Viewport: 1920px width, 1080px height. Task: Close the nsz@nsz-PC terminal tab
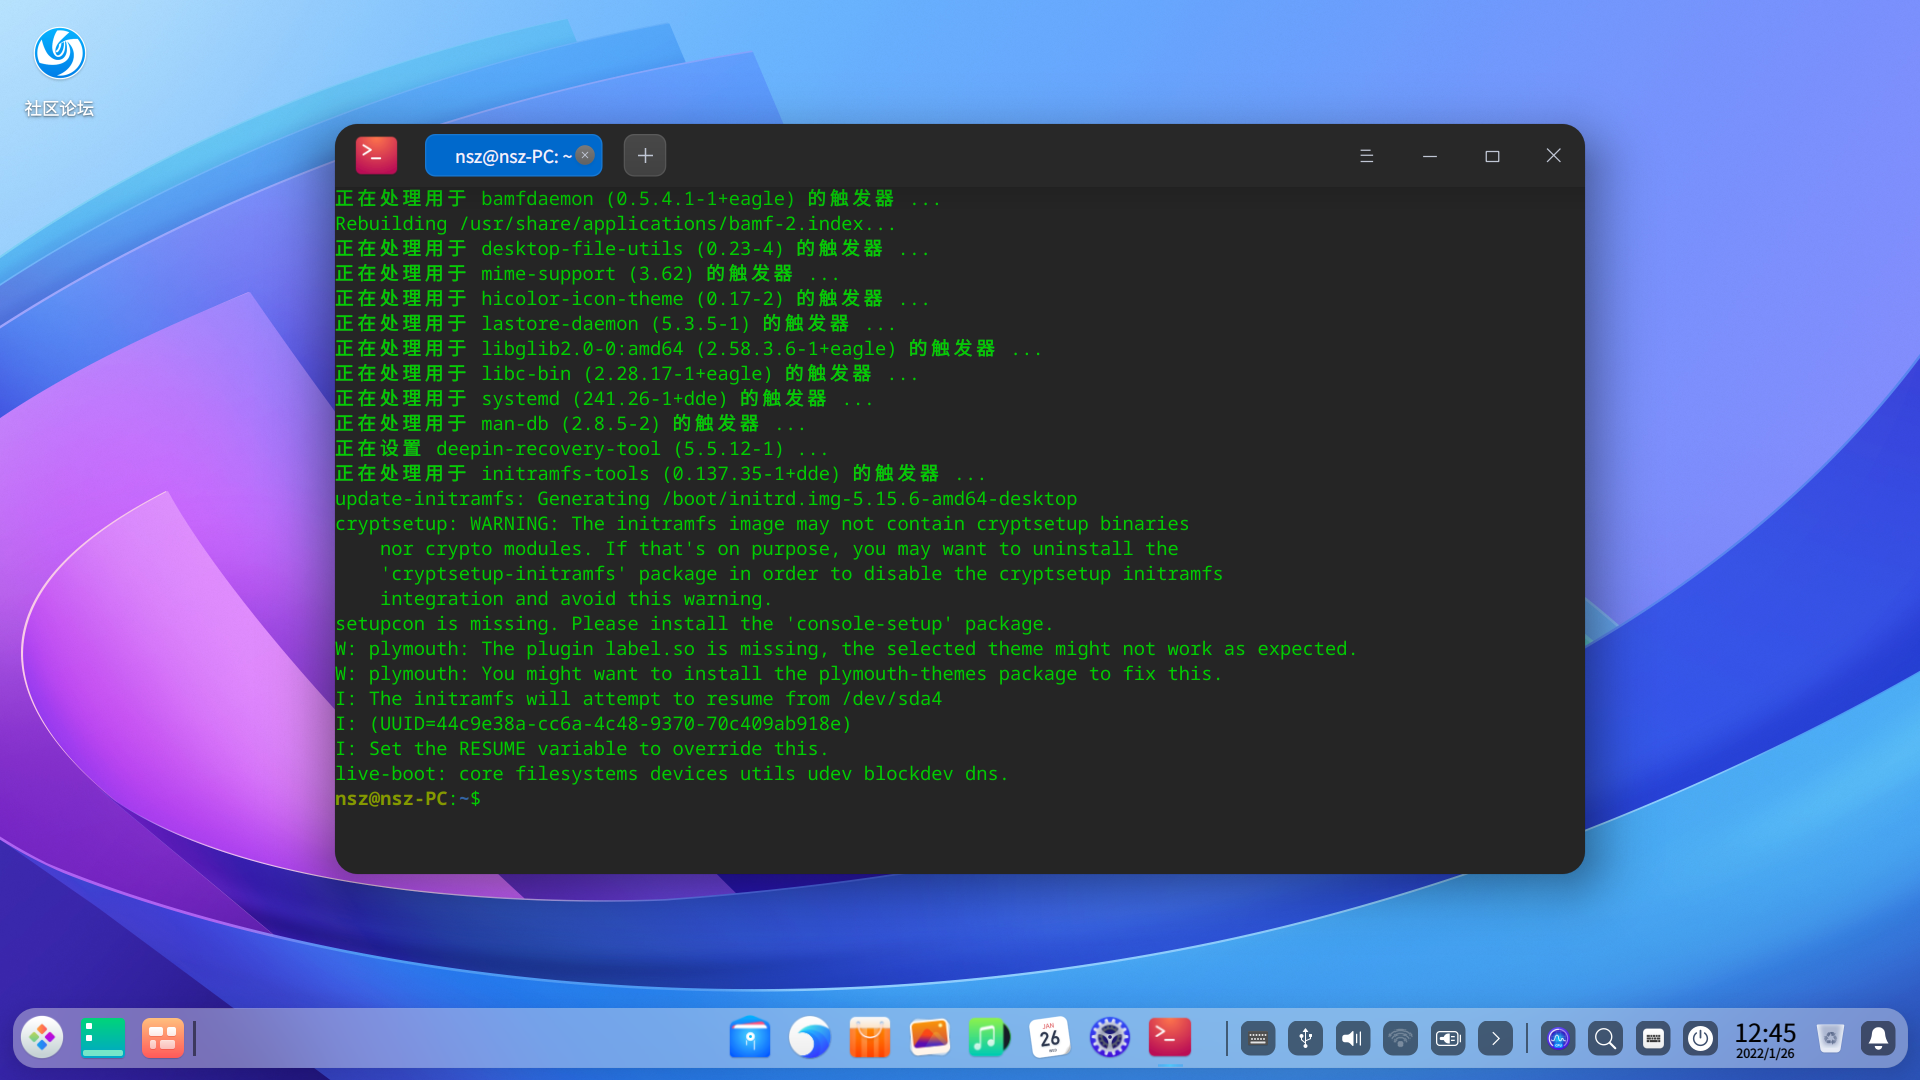[x=585, y=155]
